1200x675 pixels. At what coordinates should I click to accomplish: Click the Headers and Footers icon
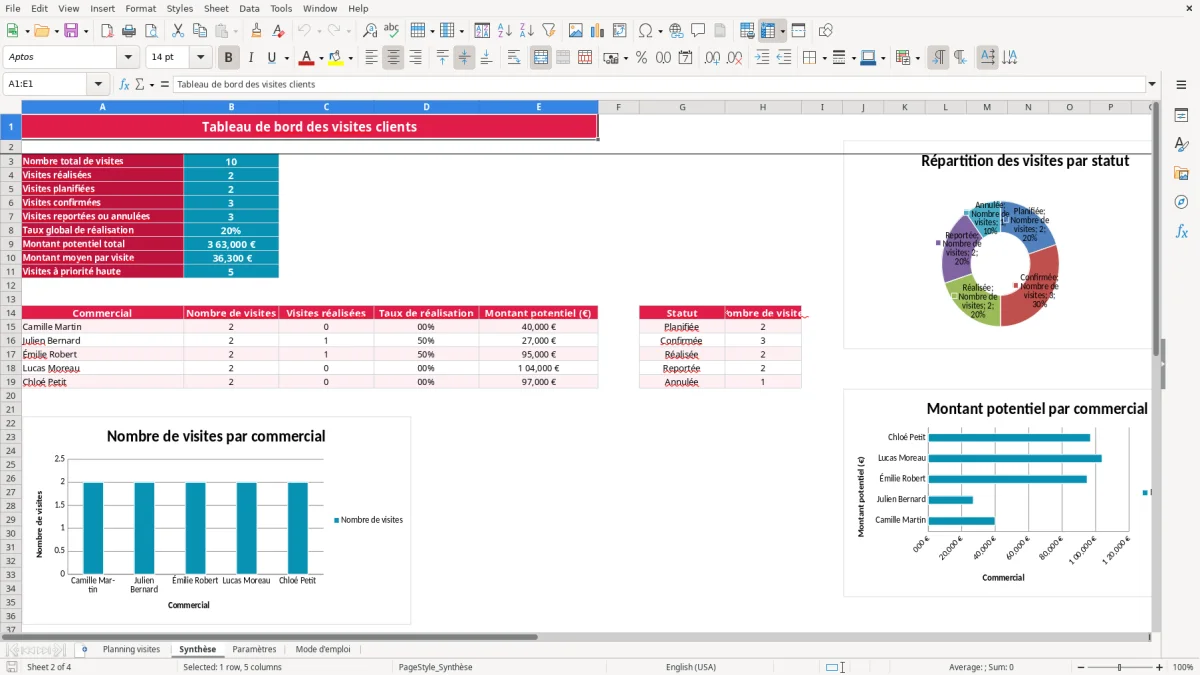(720, 31)
